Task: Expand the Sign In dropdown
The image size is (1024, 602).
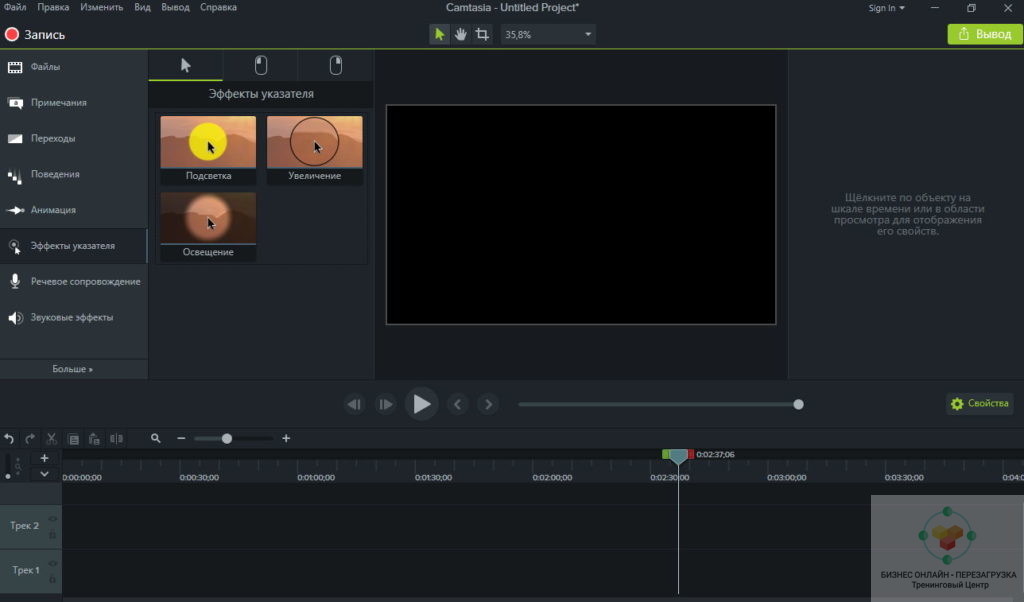Action: coord(886,8)
